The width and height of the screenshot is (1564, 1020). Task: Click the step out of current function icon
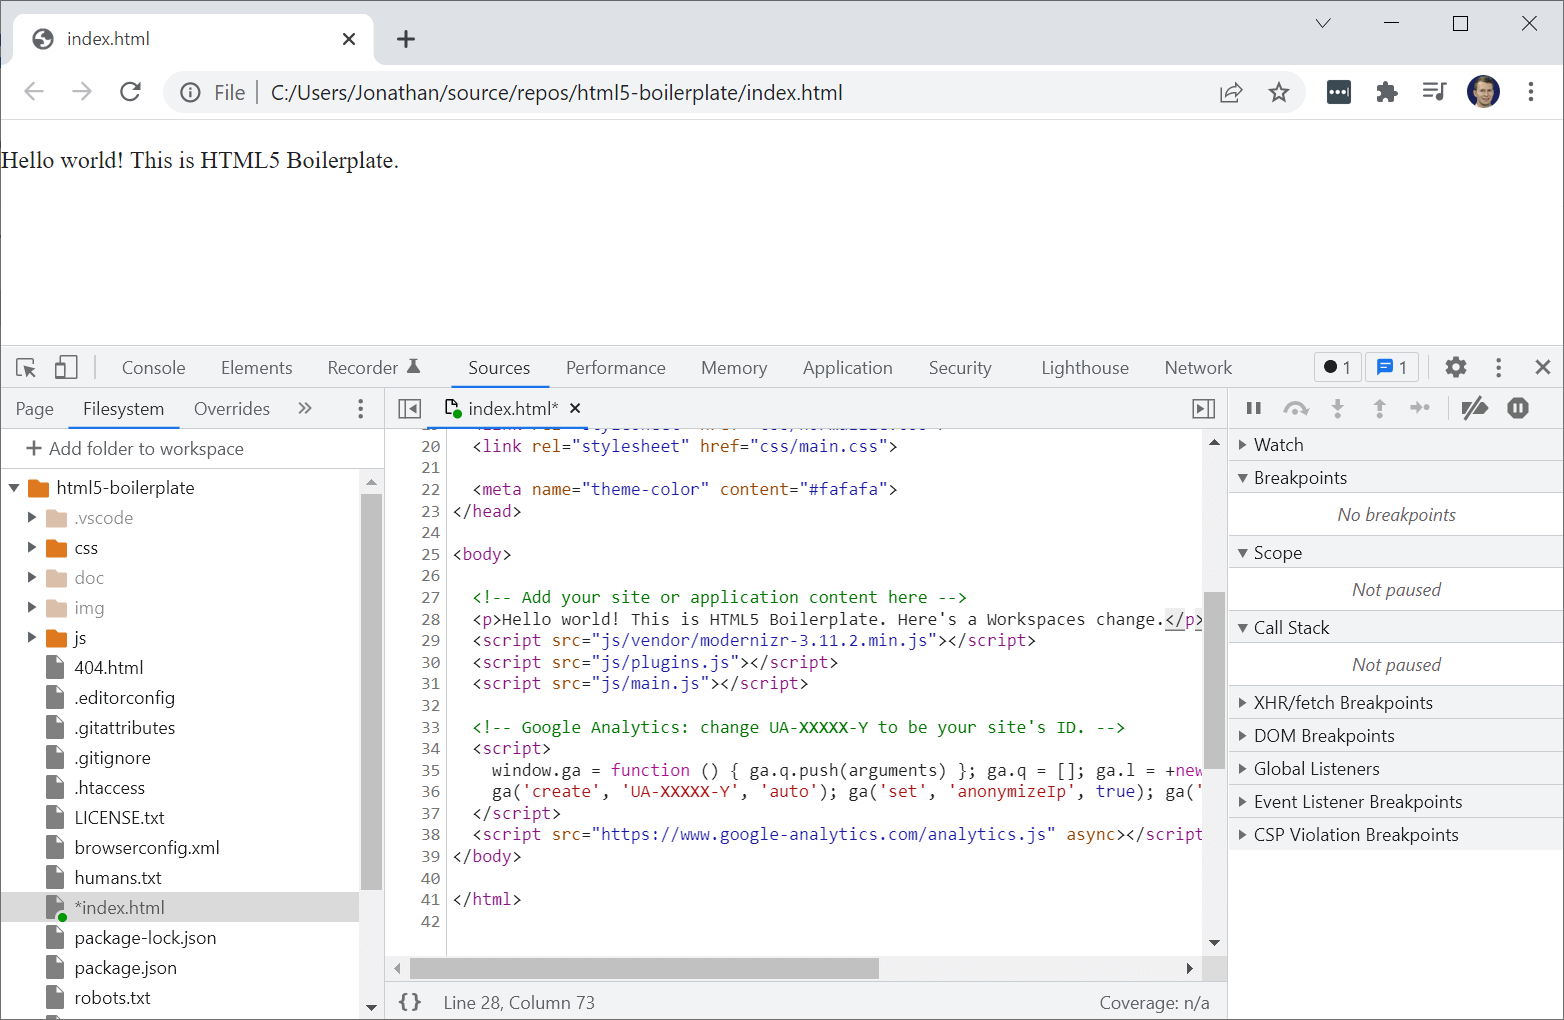pyautogui.click(x=1379, y=408)
